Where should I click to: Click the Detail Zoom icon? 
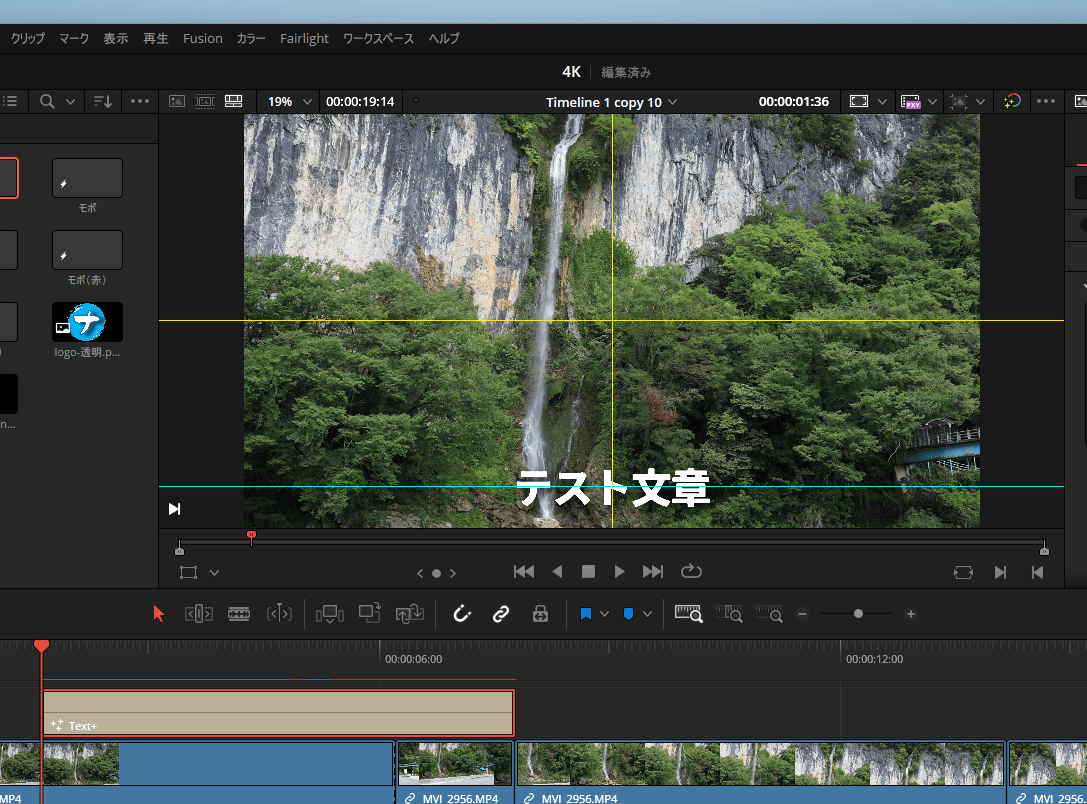(729, 613)
